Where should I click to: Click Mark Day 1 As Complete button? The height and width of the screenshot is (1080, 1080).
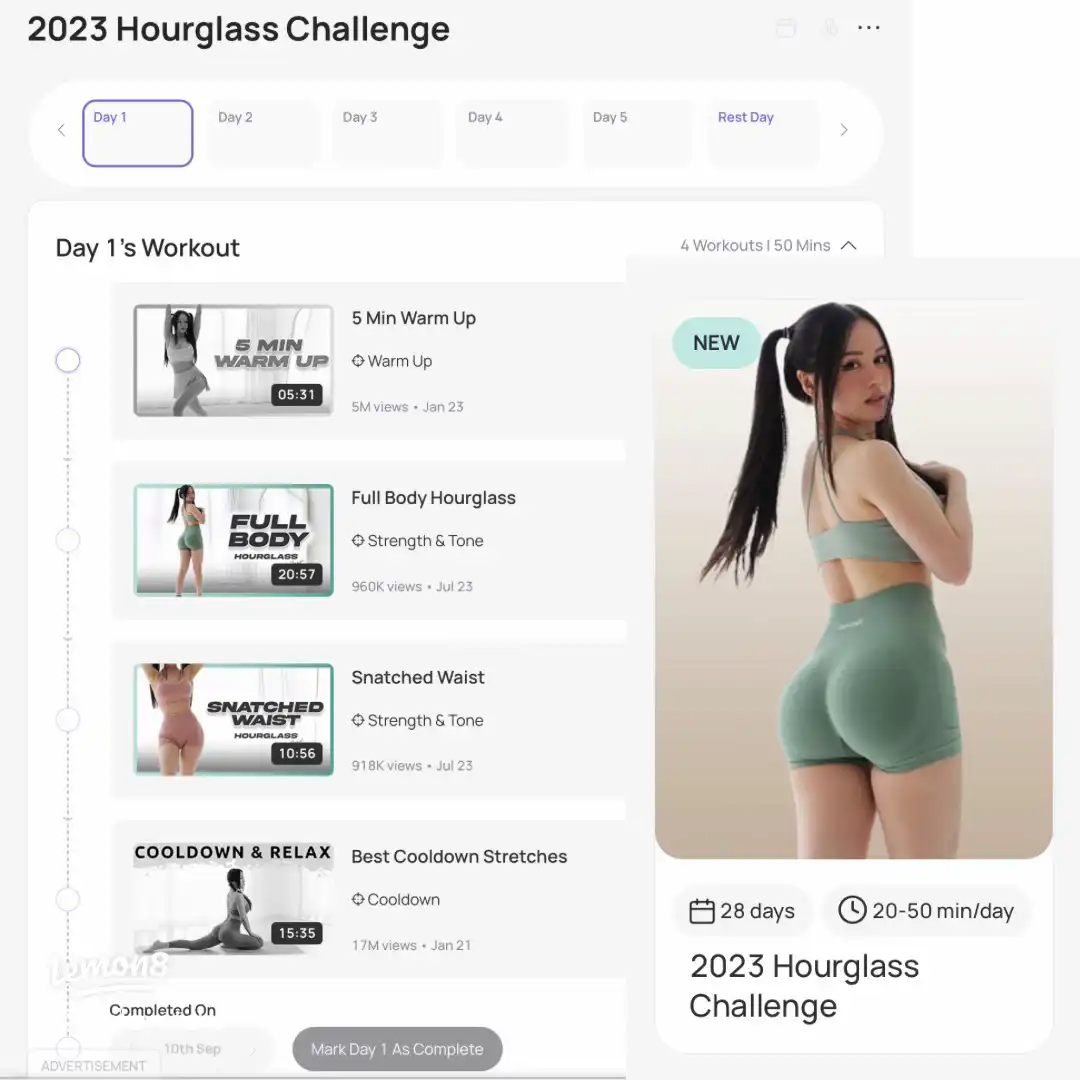click(397, 1049)
